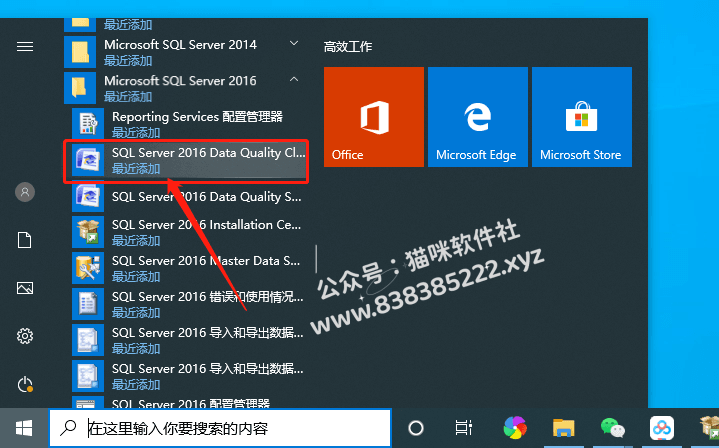This screenshot has width=719, height=448.
Task: Click the Microsoft SQL Server 2016 folder icon
Action: 80,88
